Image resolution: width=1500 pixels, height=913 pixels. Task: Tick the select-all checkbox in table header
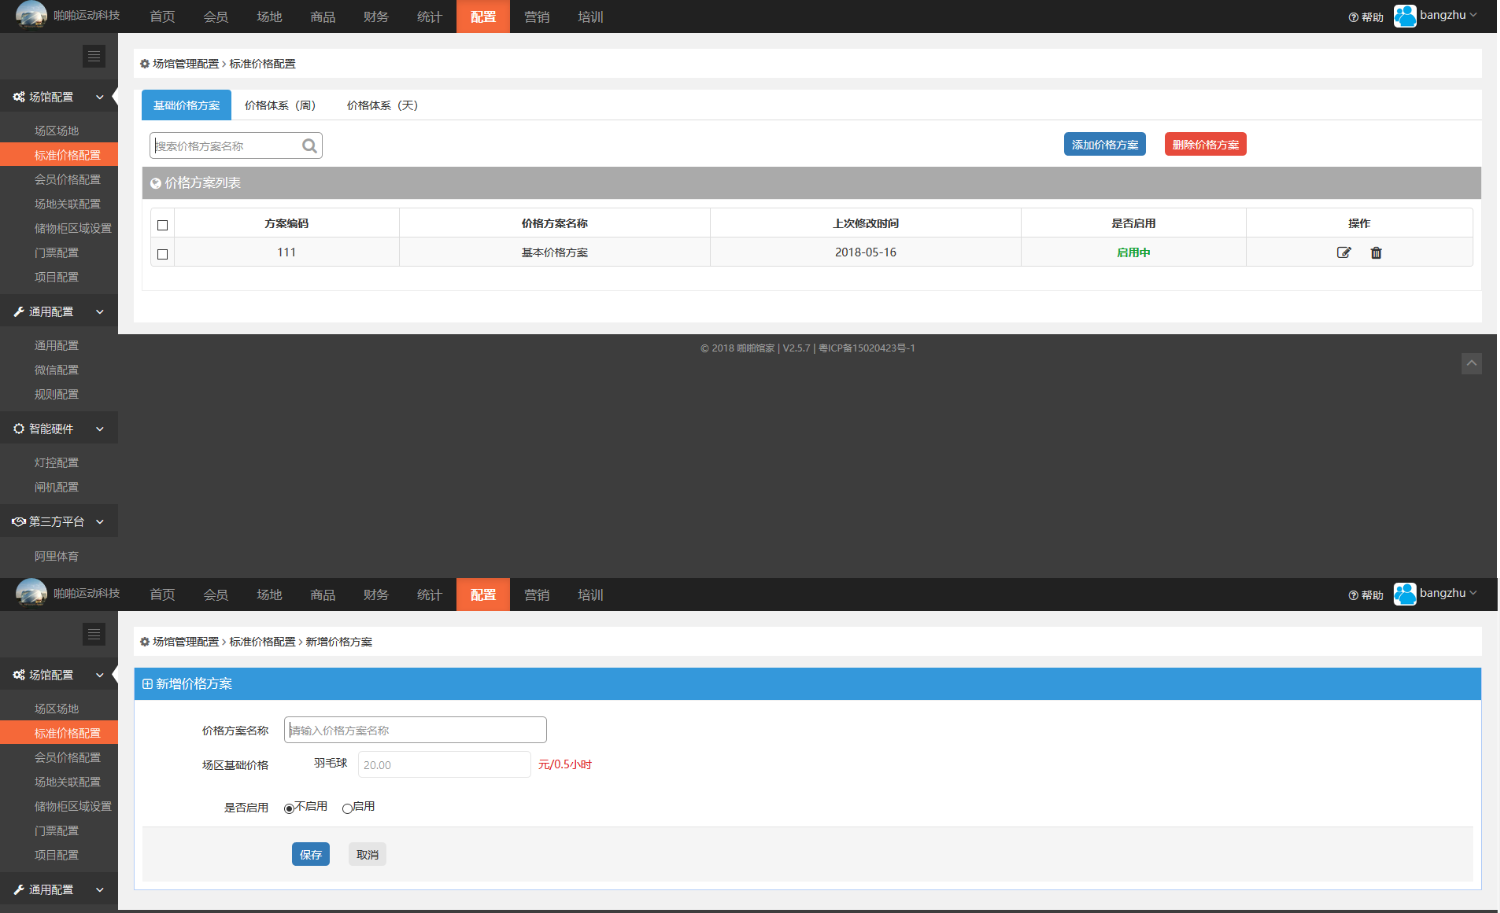[163, 225]
